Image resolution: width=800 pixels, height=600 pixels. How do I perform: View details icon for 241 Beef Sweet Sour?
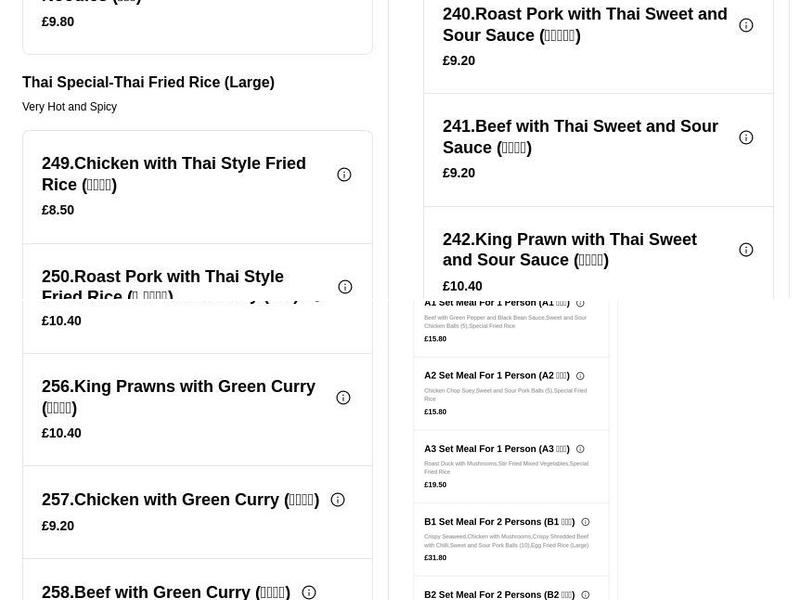746,137
